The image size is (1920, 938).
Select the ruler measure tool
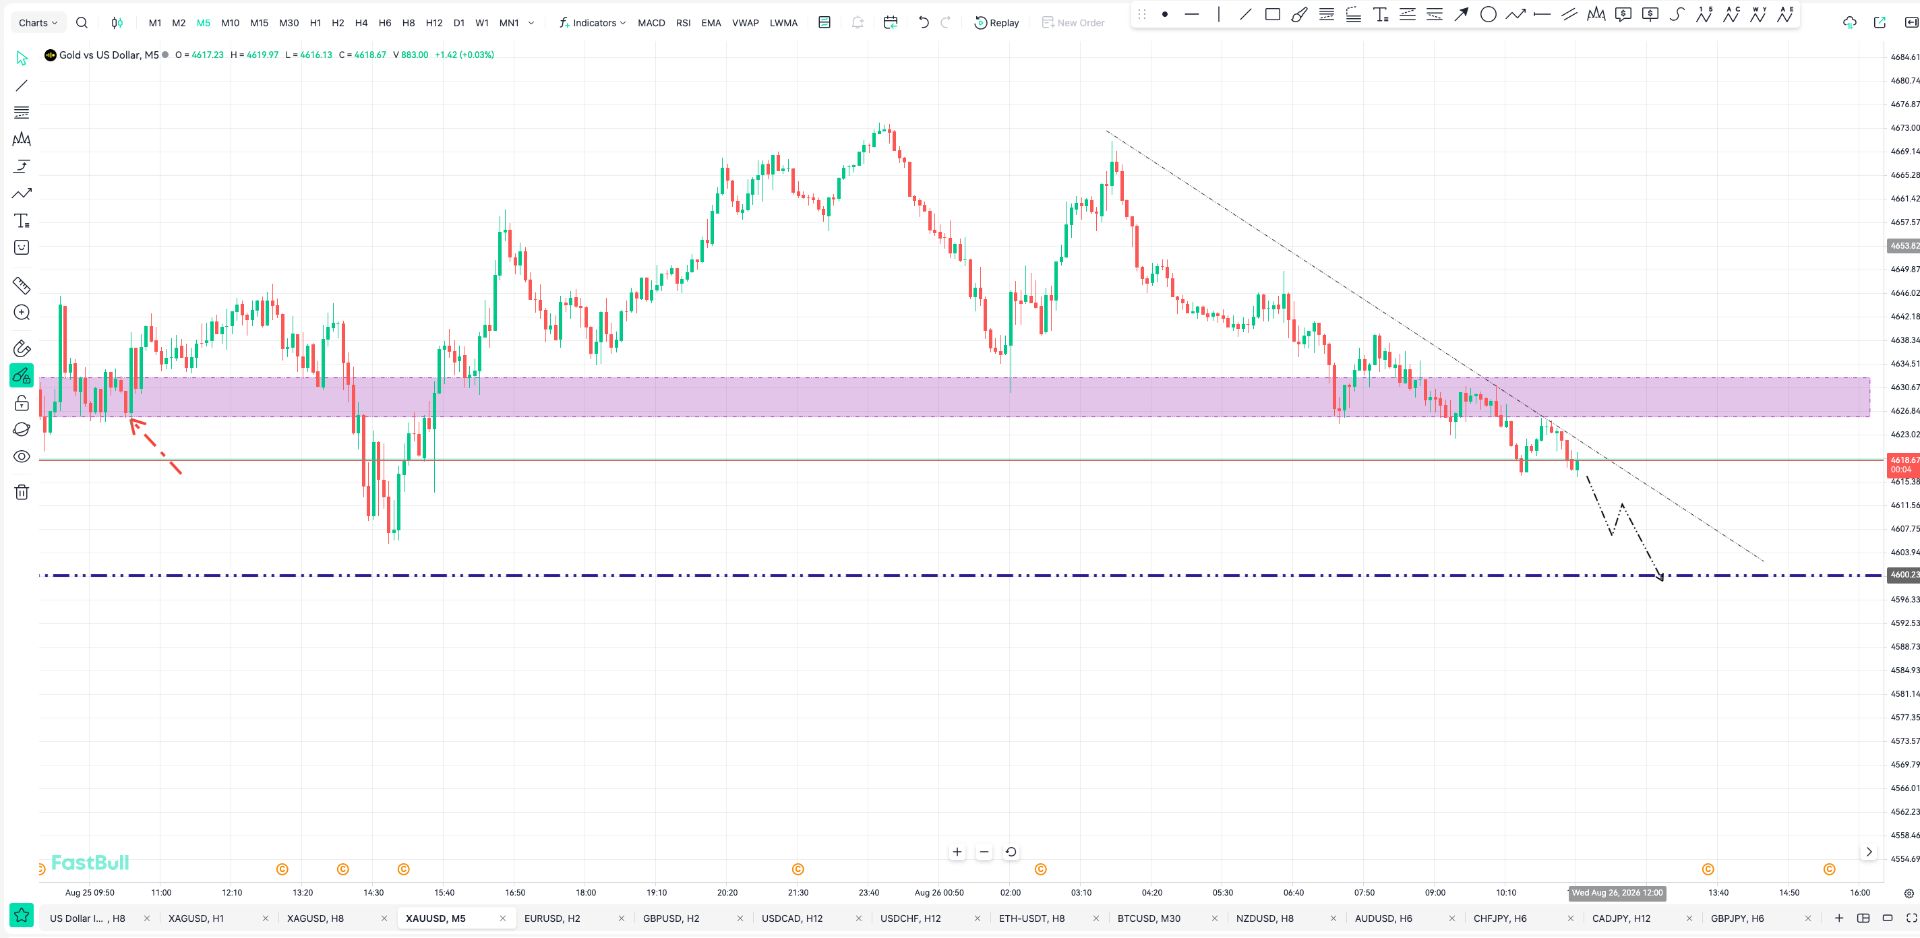tap(21, 285)
